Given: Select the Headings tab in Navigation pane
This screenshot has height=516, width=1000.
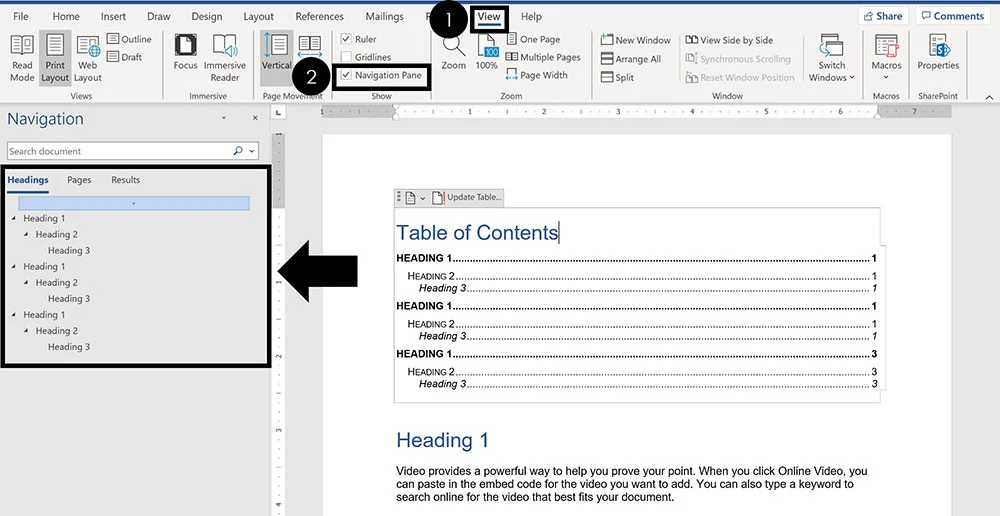Looking at the screenshot, I should [28, 180].
